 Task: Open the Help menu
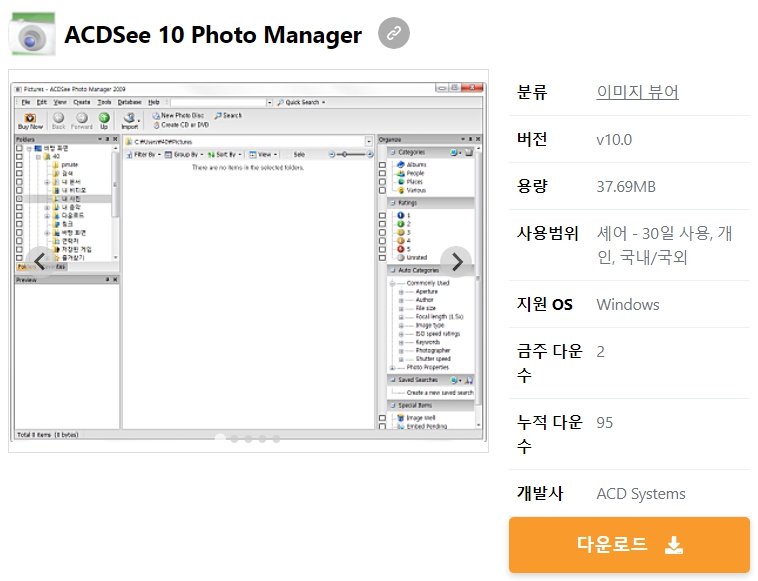(x=154, y=102)
